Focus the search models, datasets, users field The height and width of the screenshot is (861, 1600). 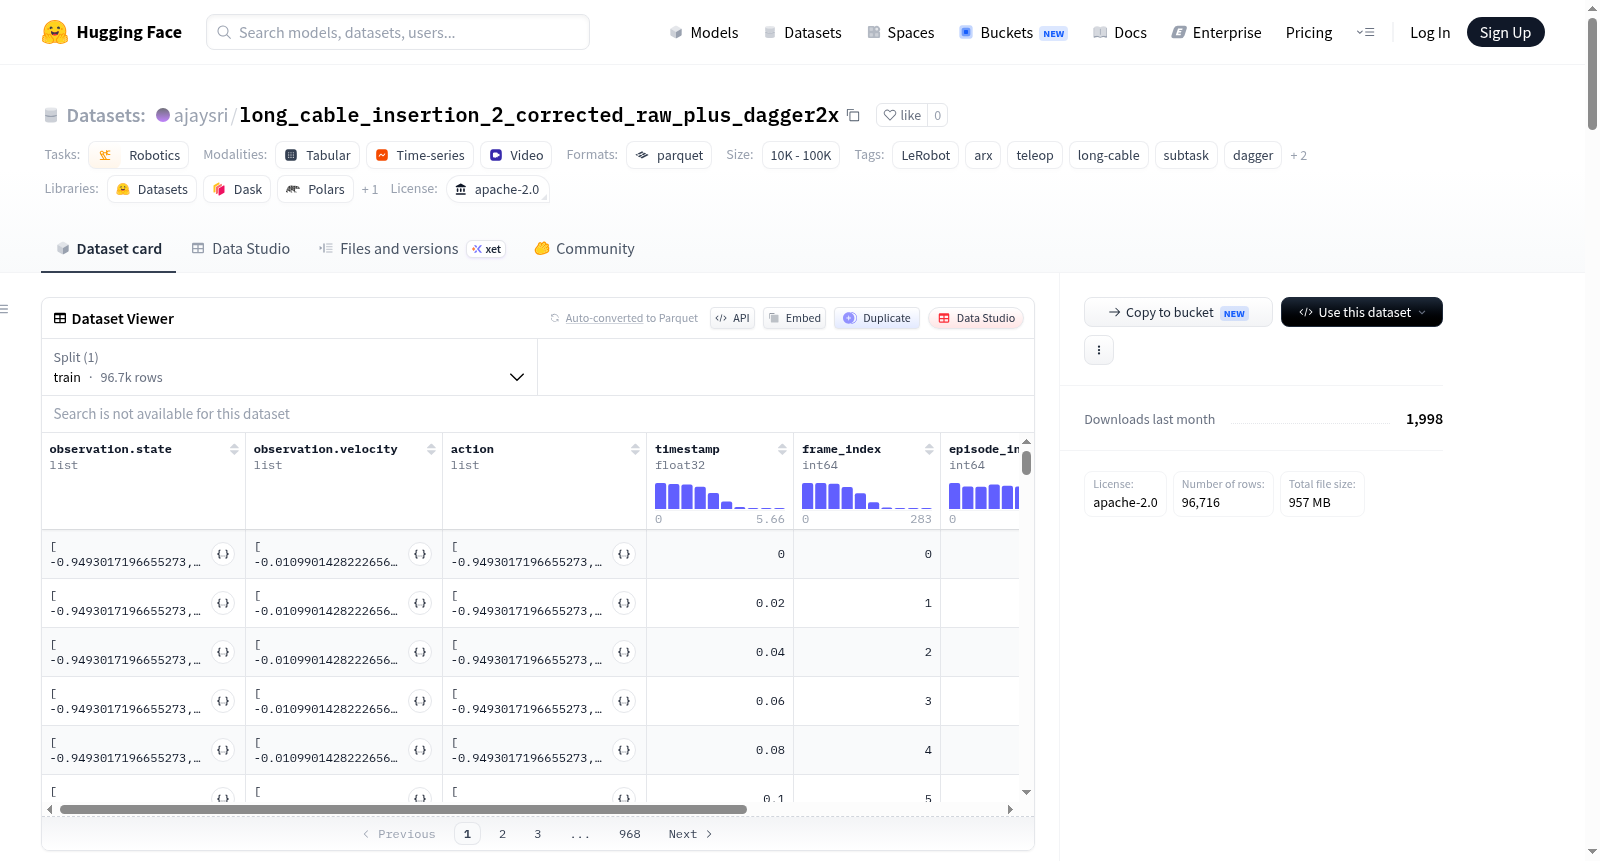coord(398,32)
